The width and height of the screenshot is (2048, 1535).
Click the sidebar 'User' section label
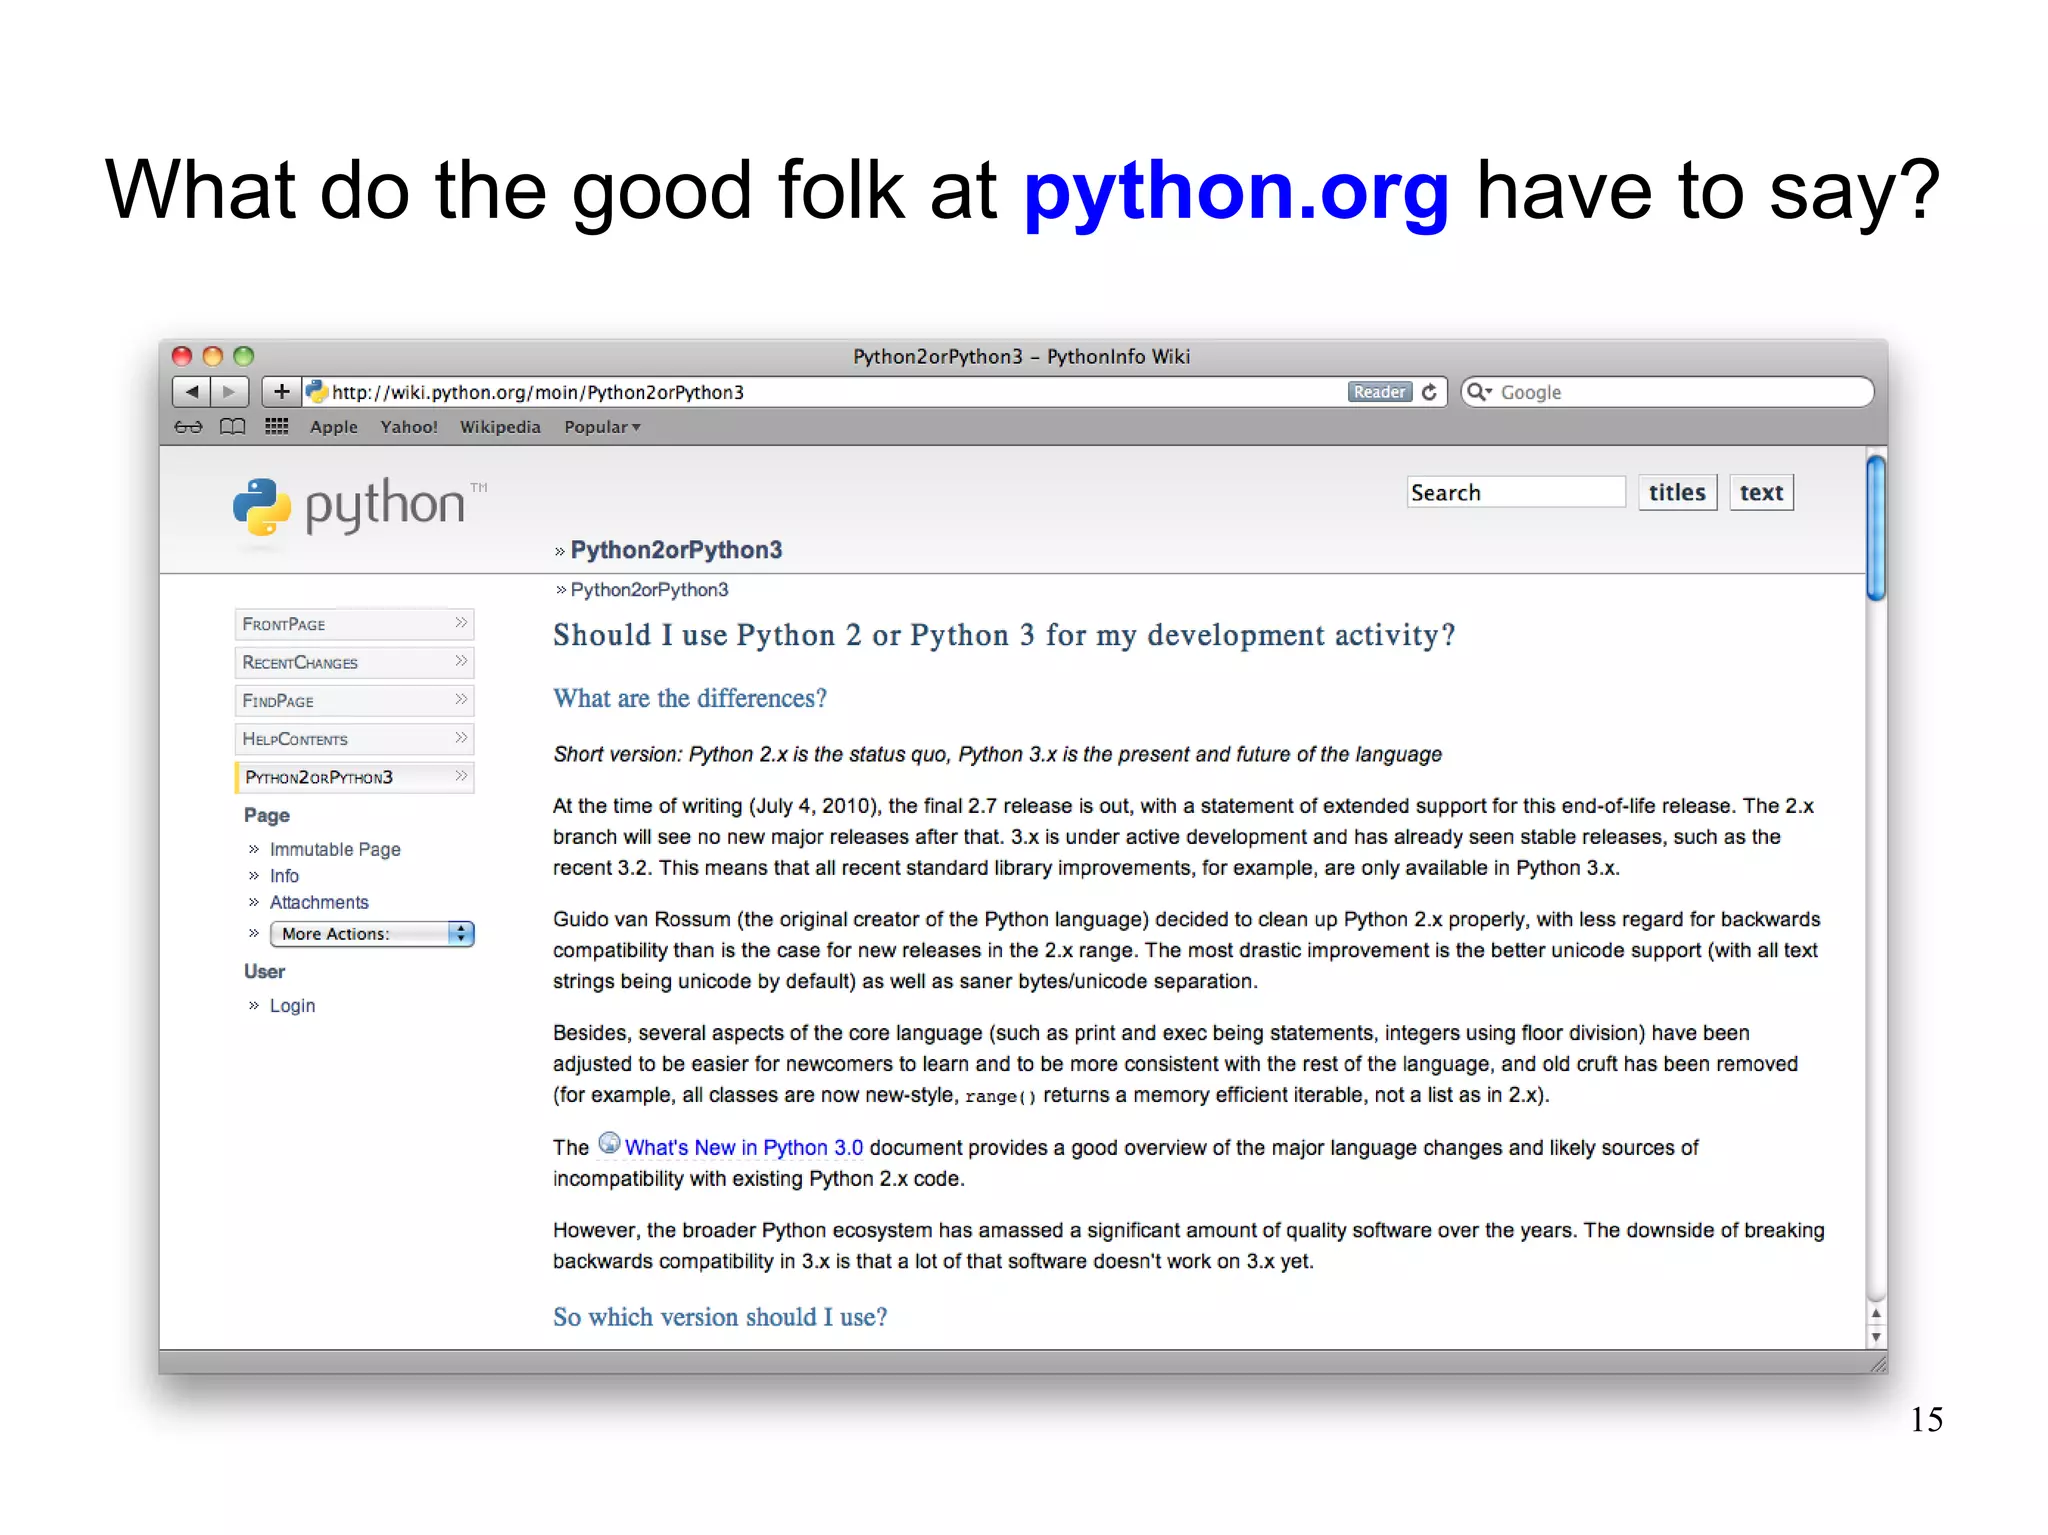tap(264, 971)
